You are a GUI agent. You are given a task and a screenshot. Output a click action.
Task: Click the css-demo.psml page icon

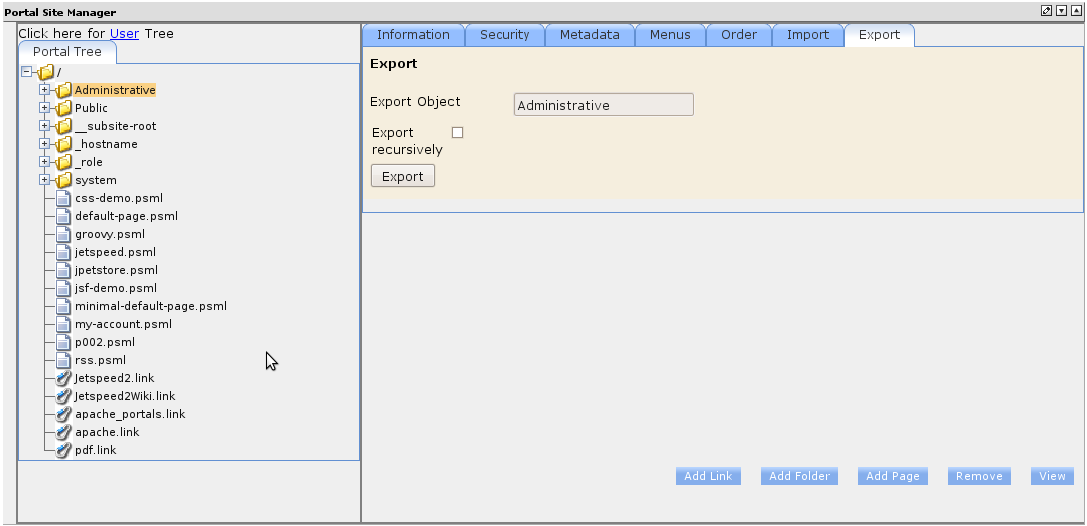pyautogui.click(x=64, y=198)
